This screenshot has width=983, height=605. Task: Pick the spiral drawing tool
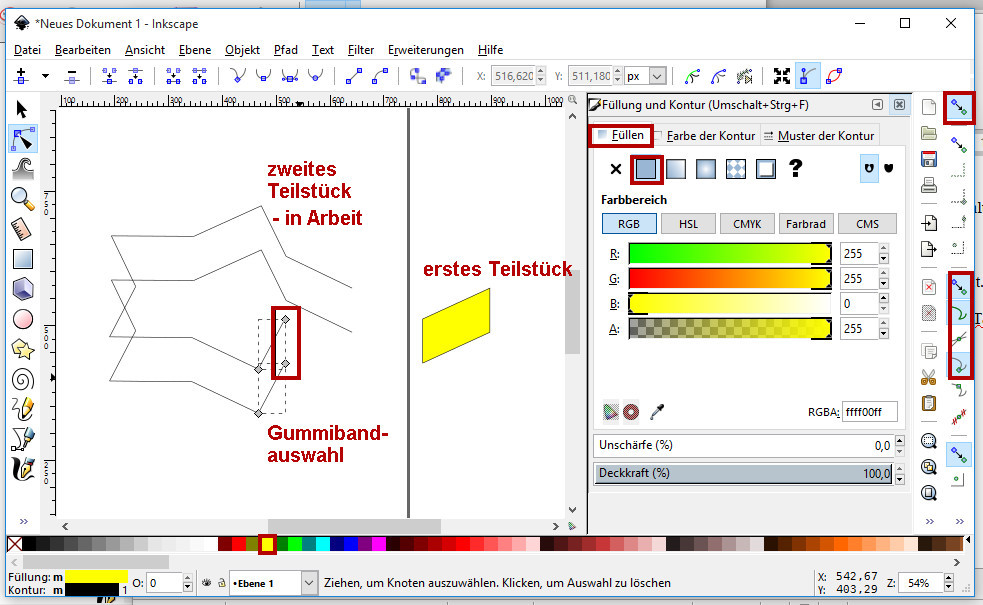[x=23, y=379]
